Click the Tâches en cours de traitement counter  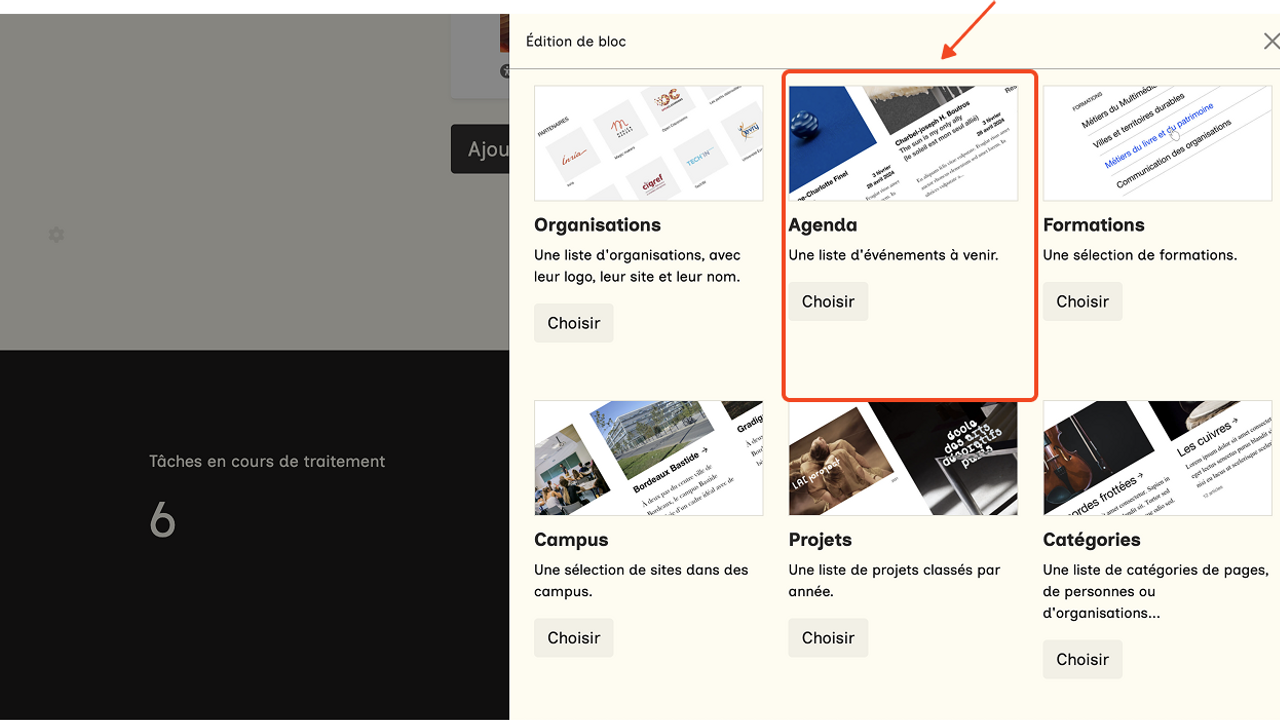[162, 520]
